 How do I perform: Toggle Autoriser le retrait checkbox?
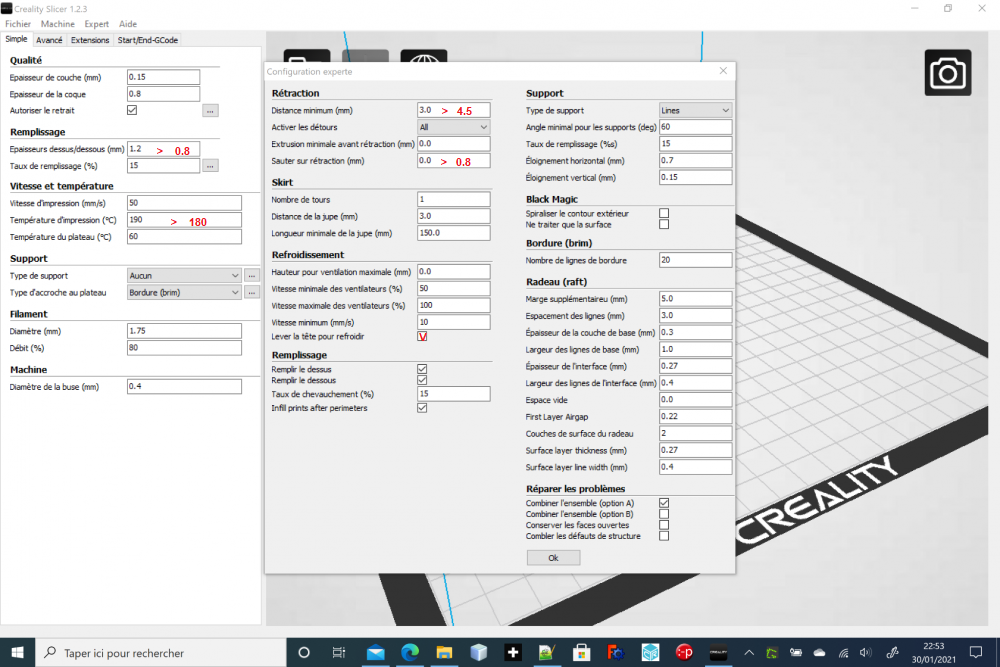132,110
